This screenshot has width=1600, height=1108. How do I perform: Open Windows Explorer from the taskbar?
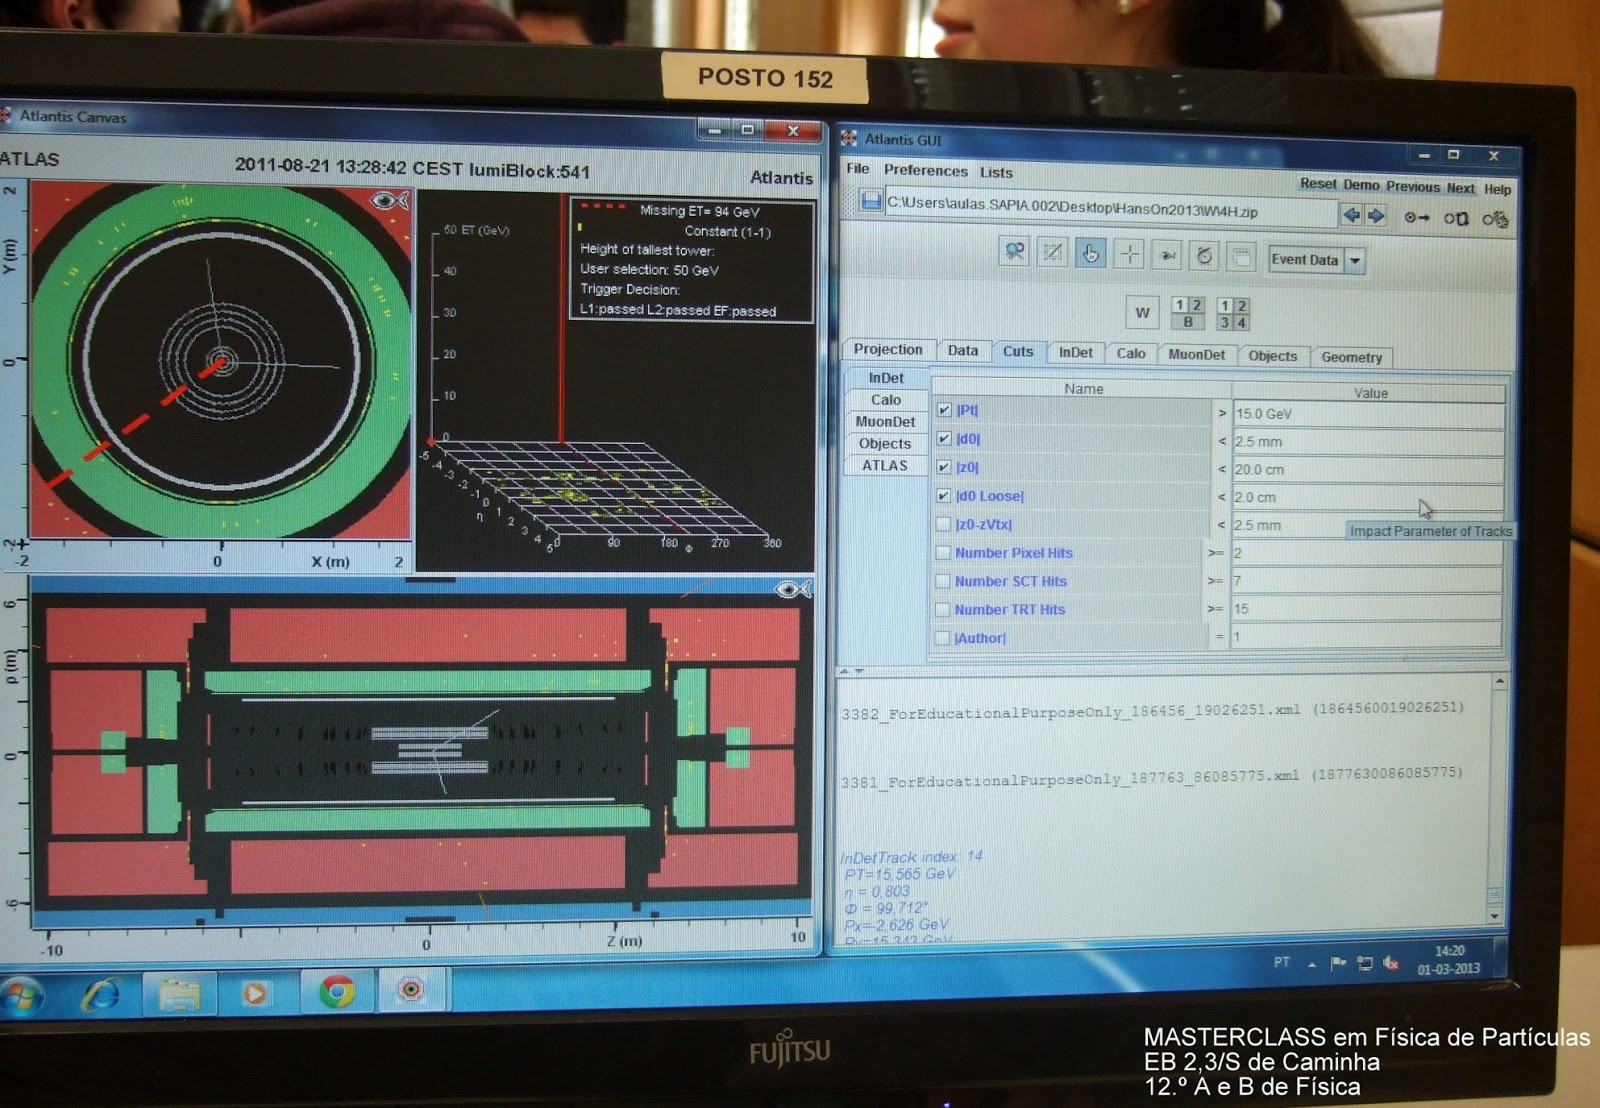click(179, 993)
